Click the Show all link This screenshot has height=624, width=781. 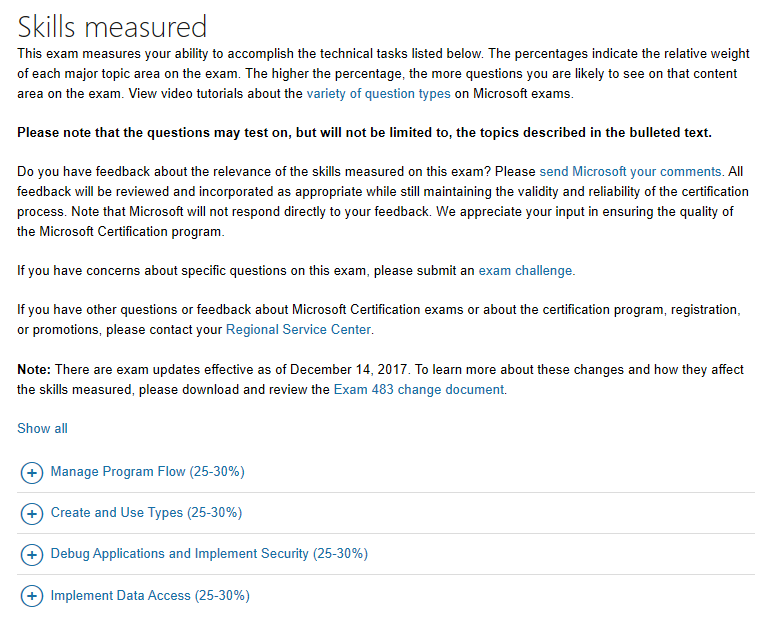(x=42, y=428)
